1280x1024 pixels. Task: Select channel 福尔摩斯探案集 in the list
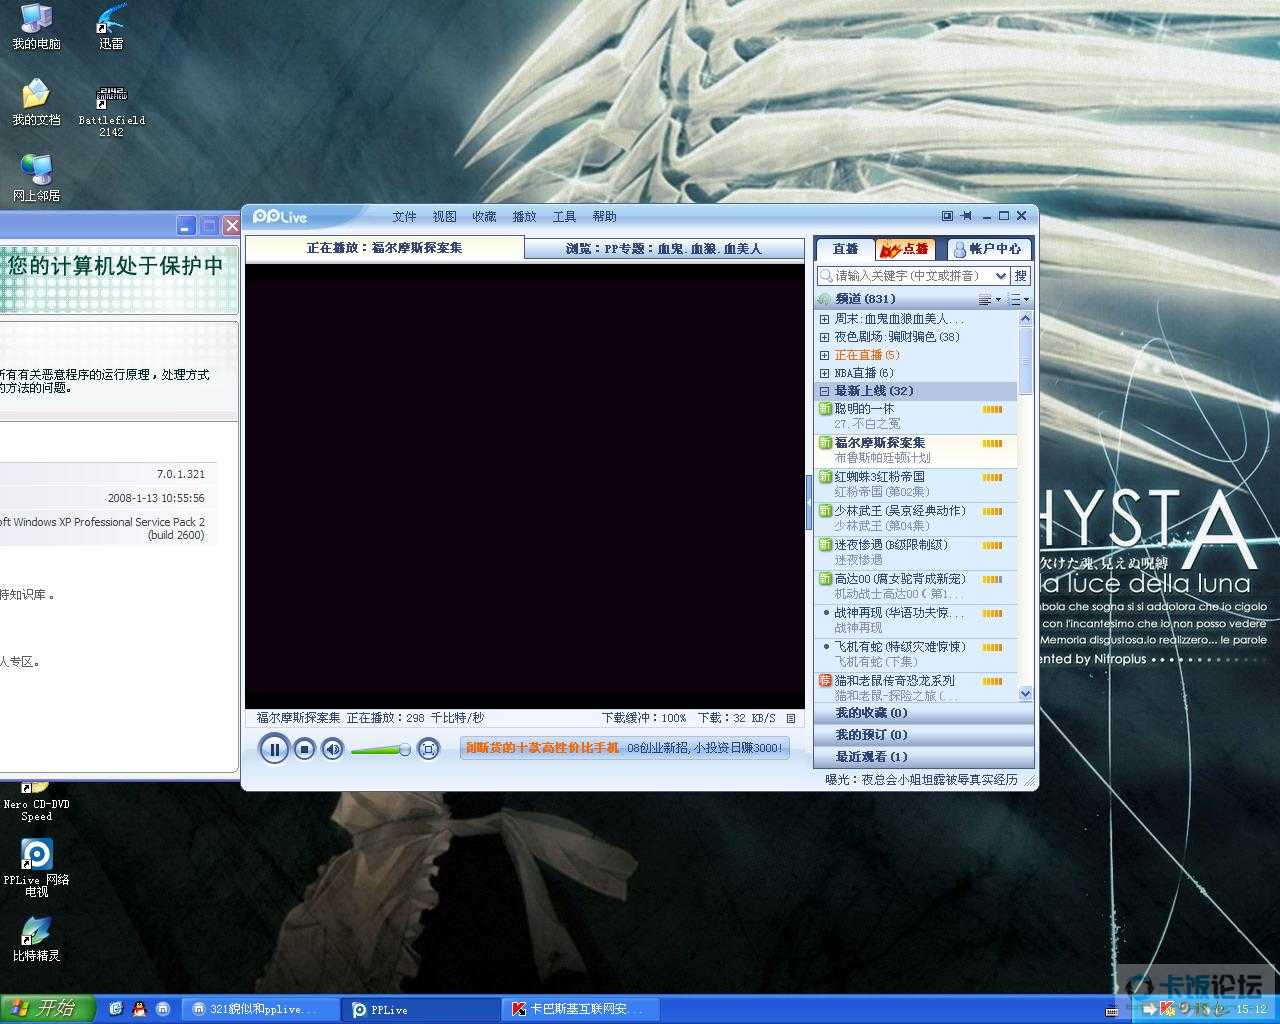point(917,450)
